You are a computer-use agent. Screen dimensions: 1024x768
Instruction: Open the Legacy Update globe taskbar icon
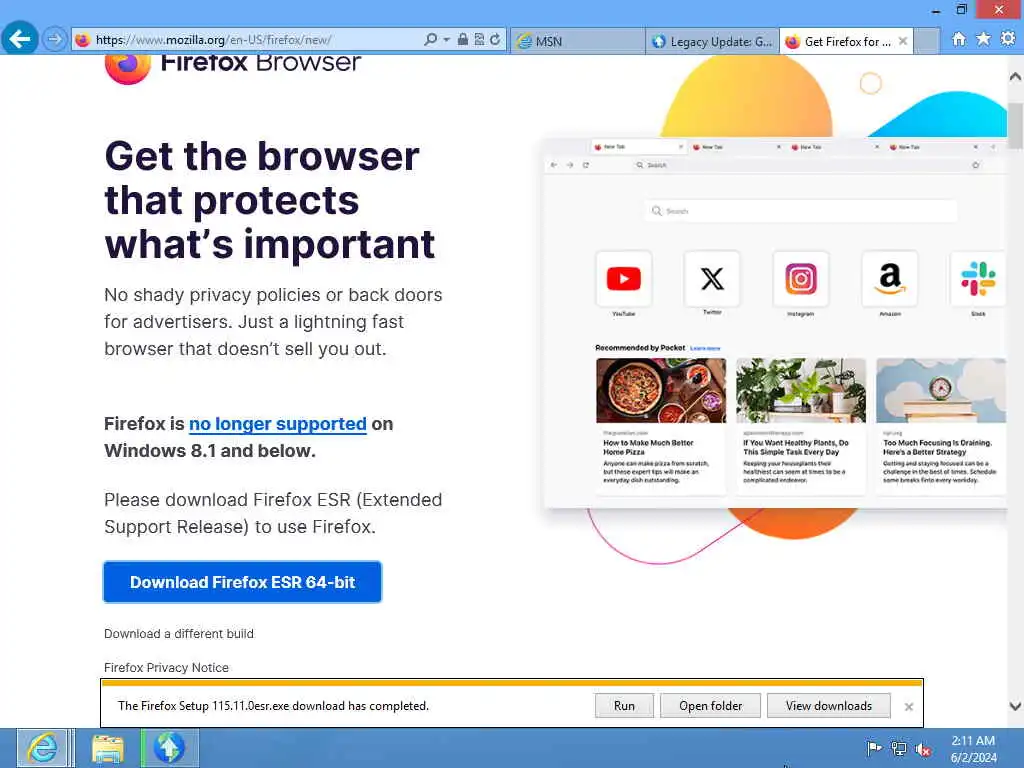(x=170, y=748)
